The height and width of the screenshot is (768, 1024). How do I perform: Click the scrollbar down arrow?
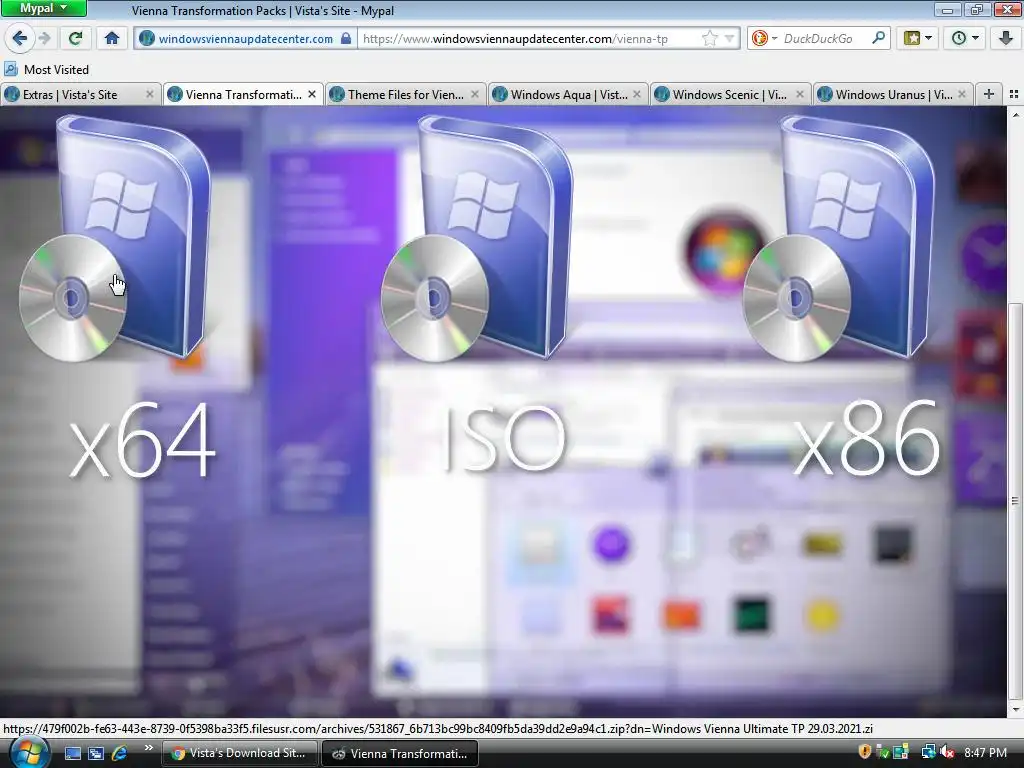[x=1015, y=709]
